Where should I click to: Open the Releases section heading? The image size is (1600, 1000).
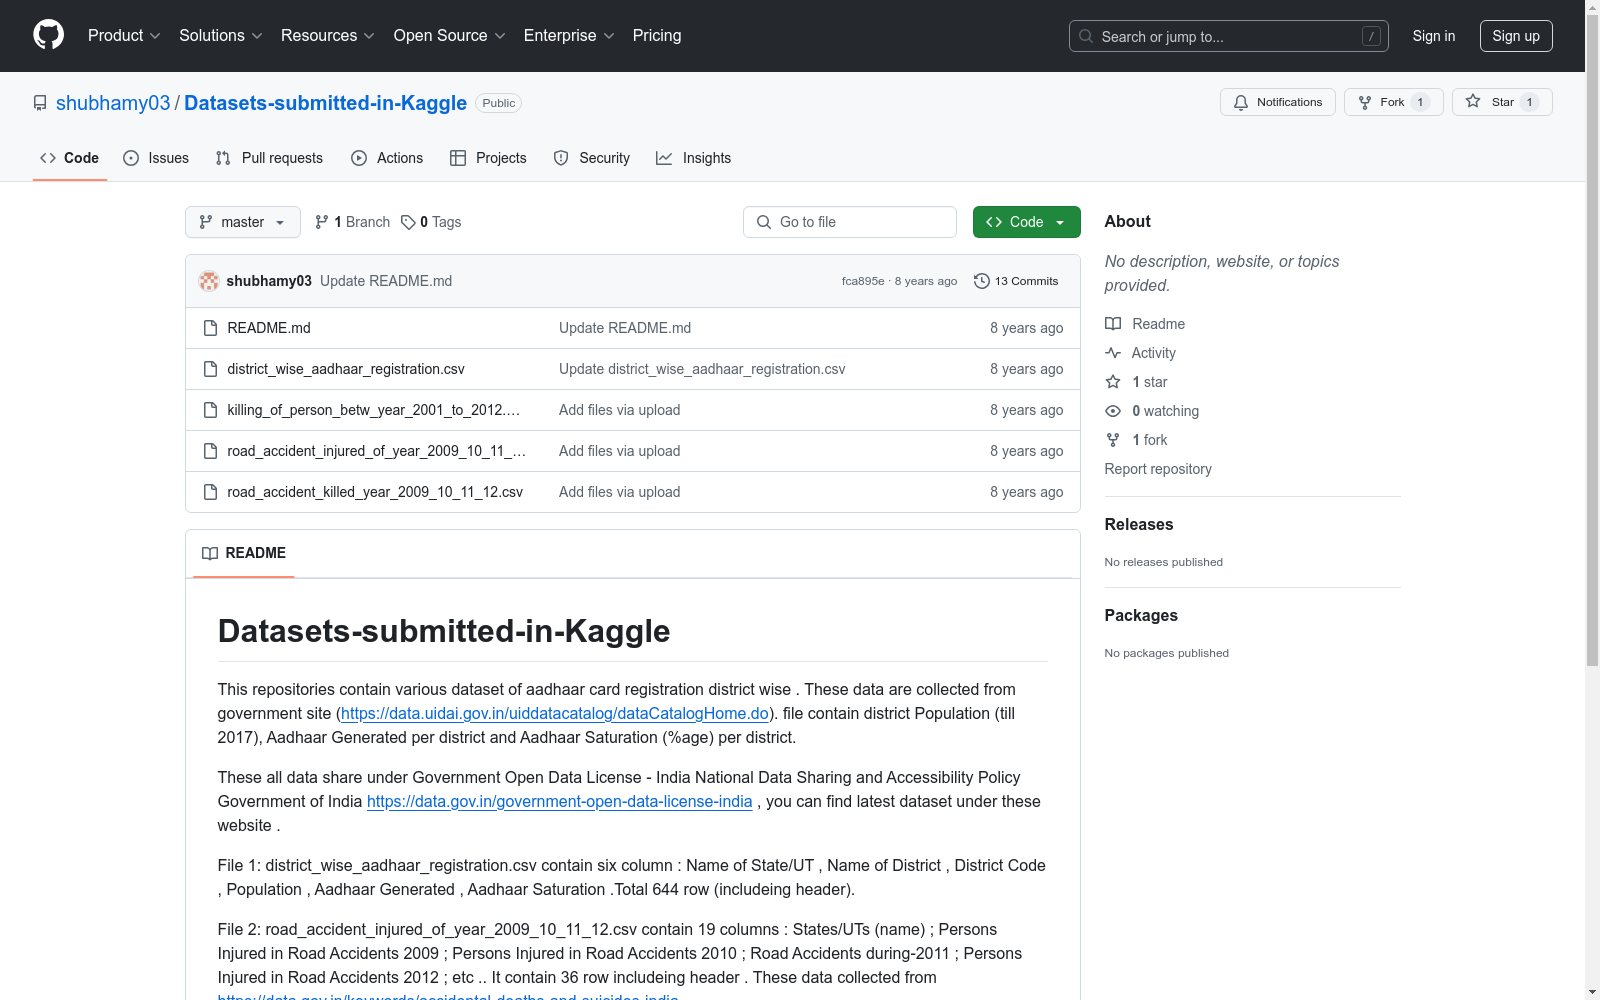click(x=1139, y=524)
